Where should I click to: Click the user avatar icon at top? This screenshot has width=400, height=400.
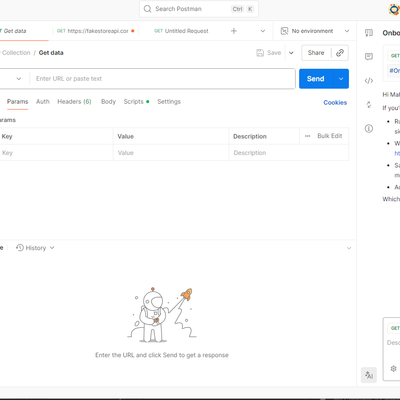(394, 9)
